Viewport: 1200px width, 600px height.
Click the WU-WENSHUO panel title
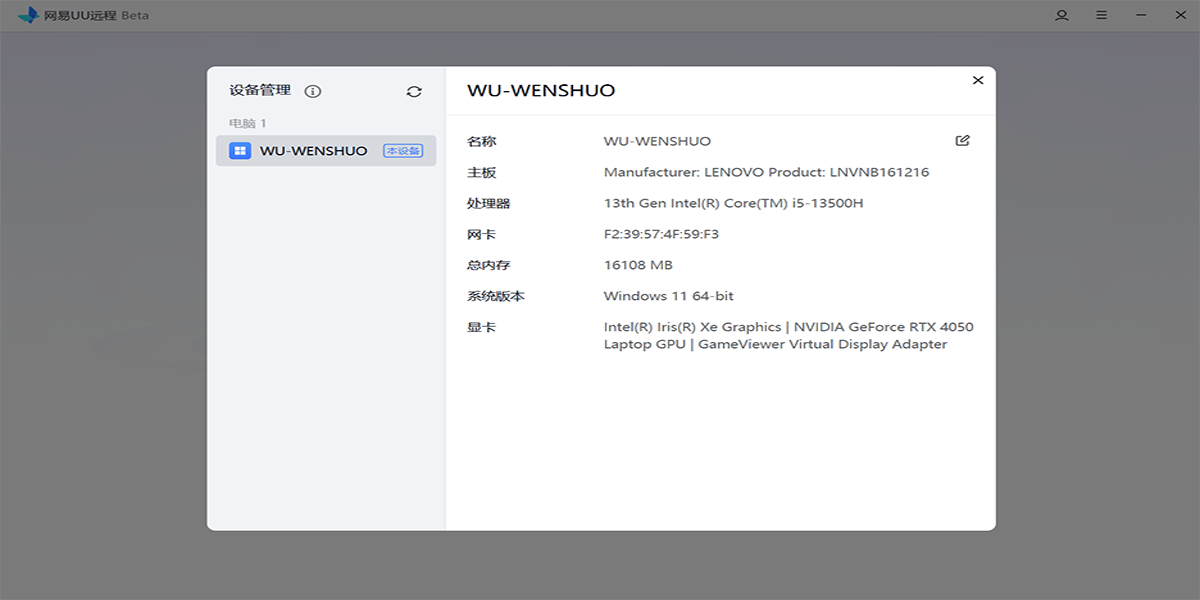(541, 91)
